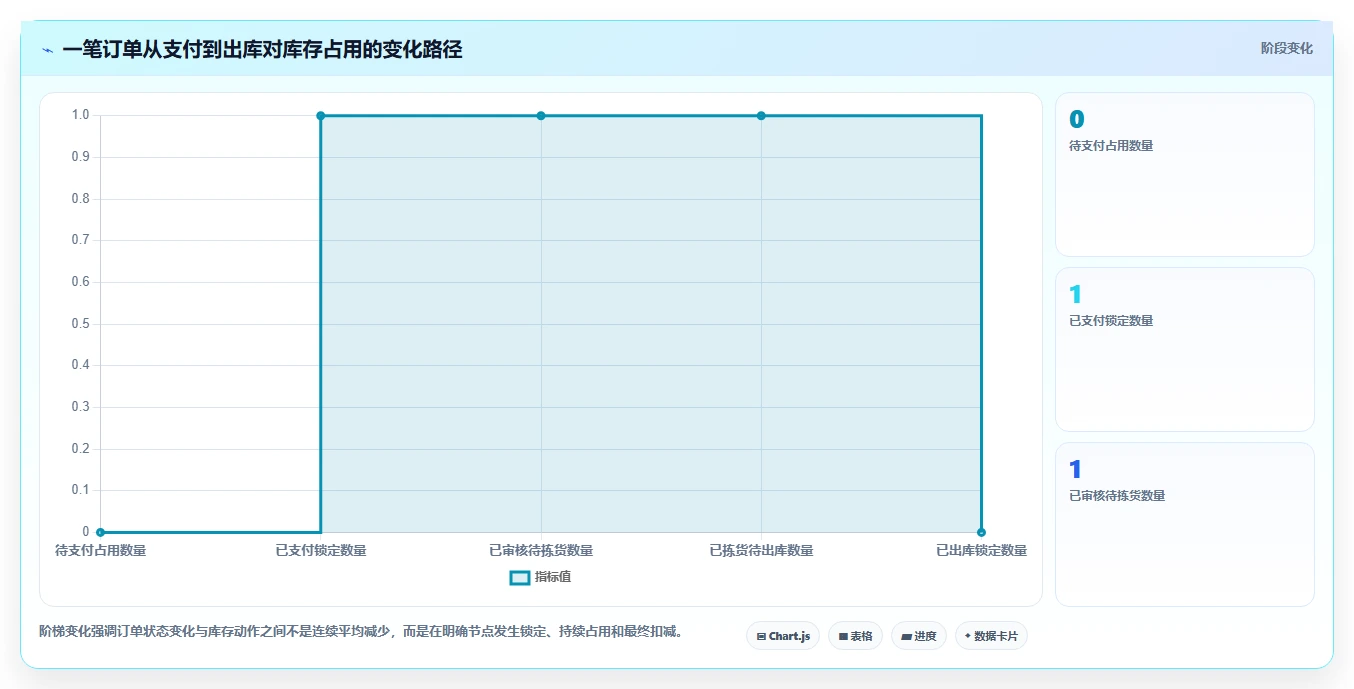Click the data point at 已支付锁定数量
Image resolution: width=1354 pixels, height=689 pixels.
coord(321,116)
